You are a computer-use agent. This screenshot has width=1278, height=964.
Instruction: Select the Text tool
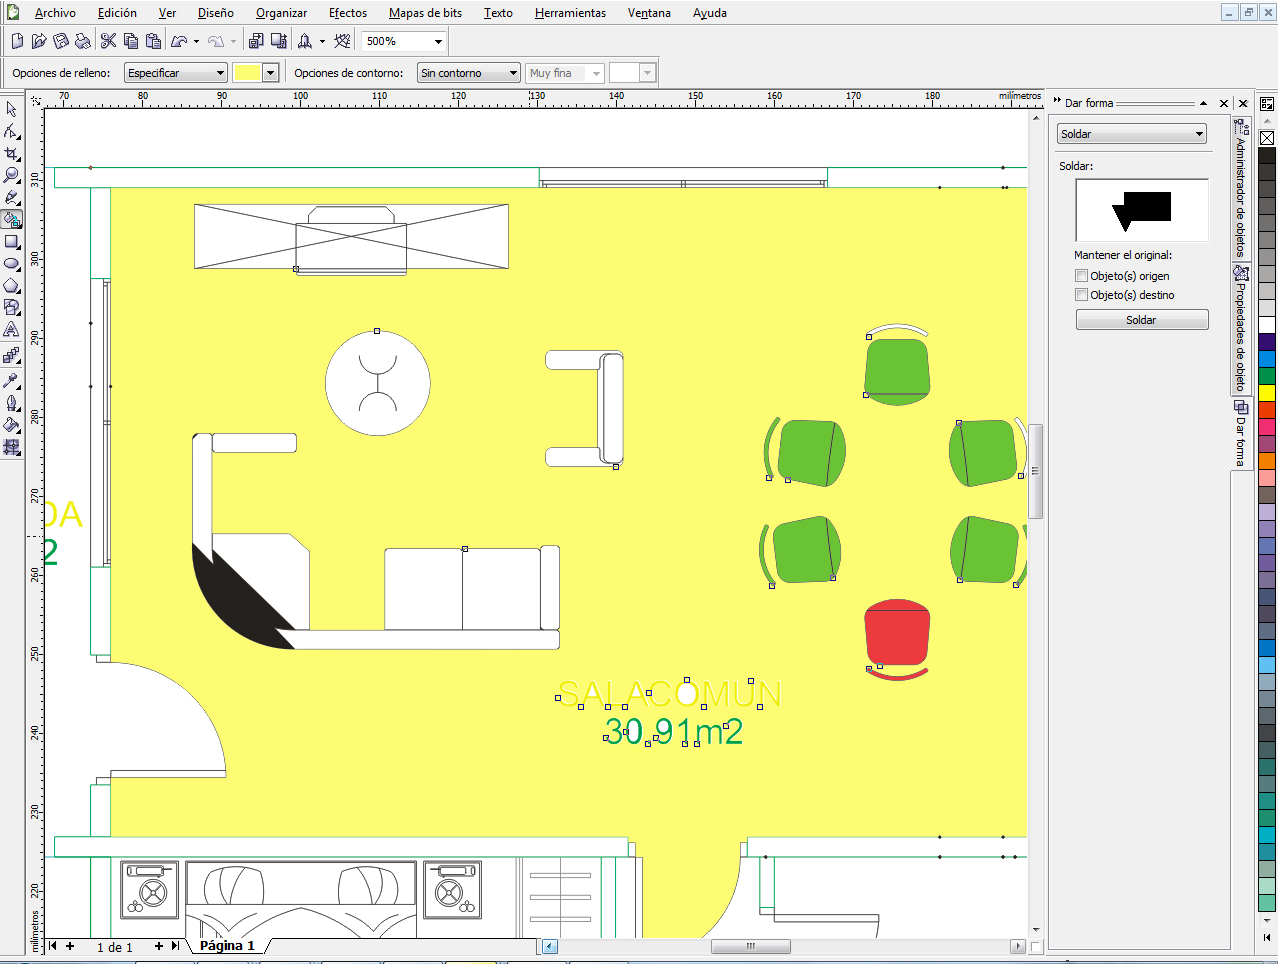point(12,330)
